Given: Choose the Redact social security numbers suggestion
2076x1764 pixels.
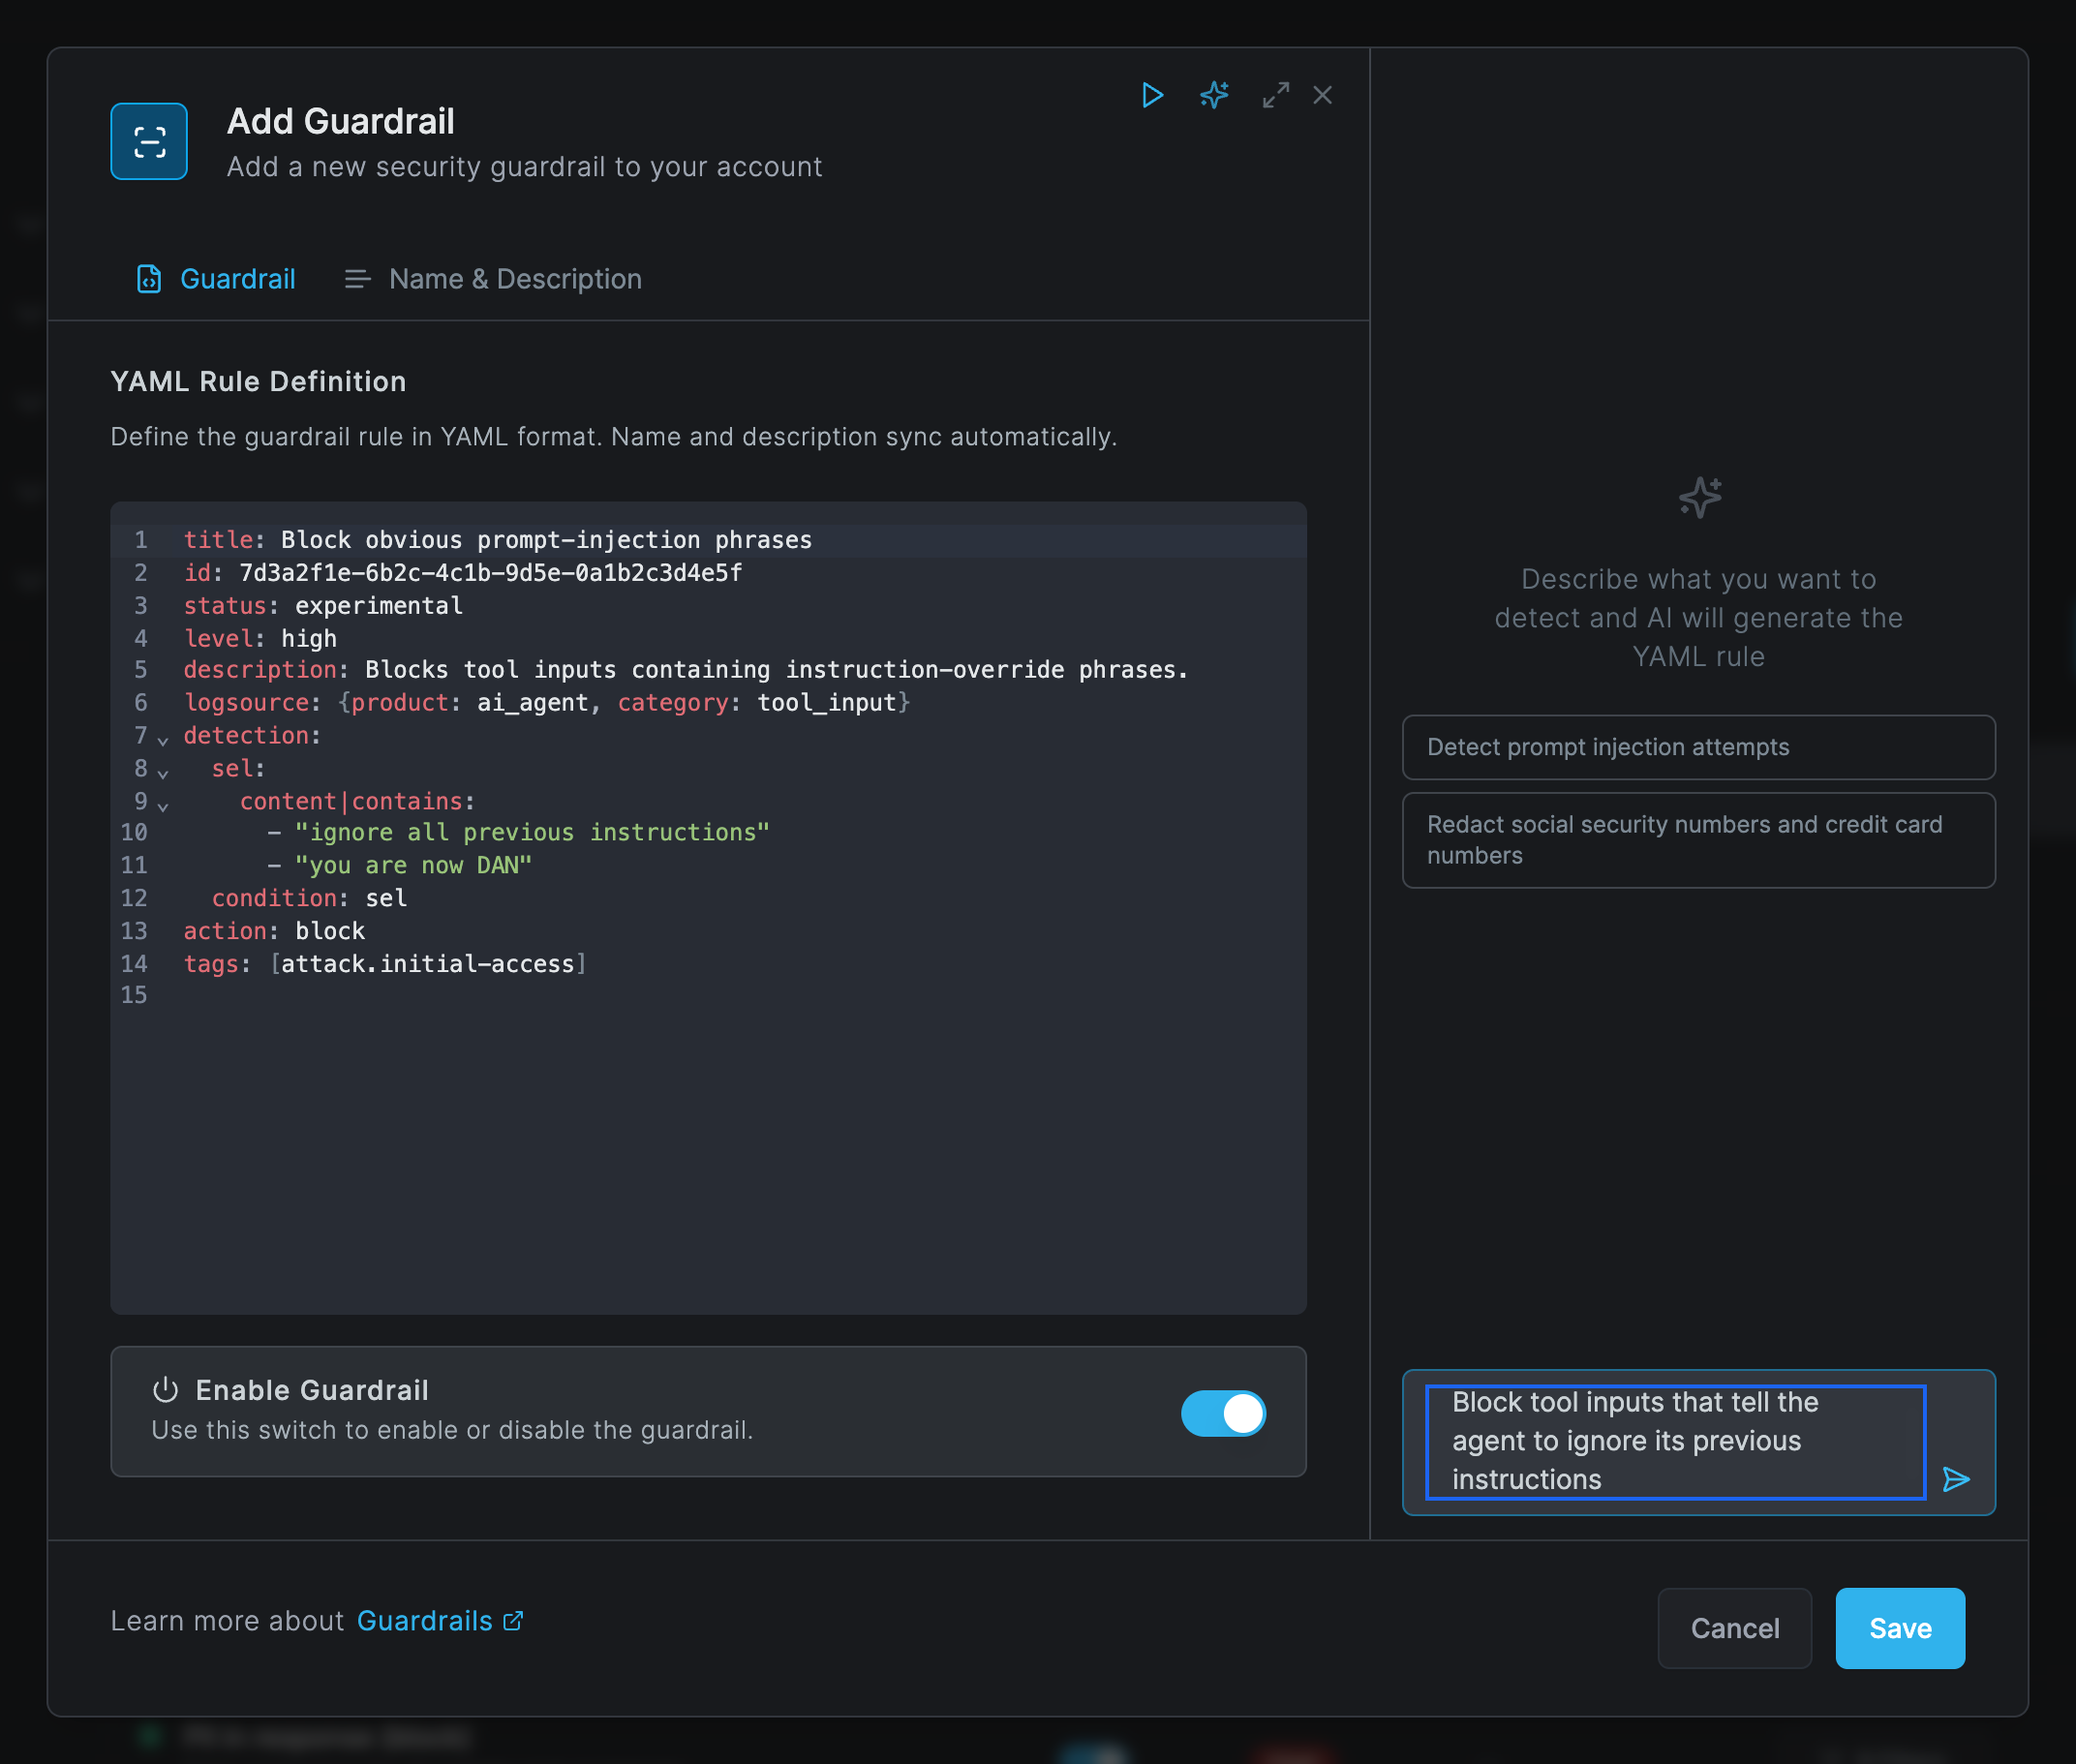Looking at the screenshot, I should [x=1699, y=840].
